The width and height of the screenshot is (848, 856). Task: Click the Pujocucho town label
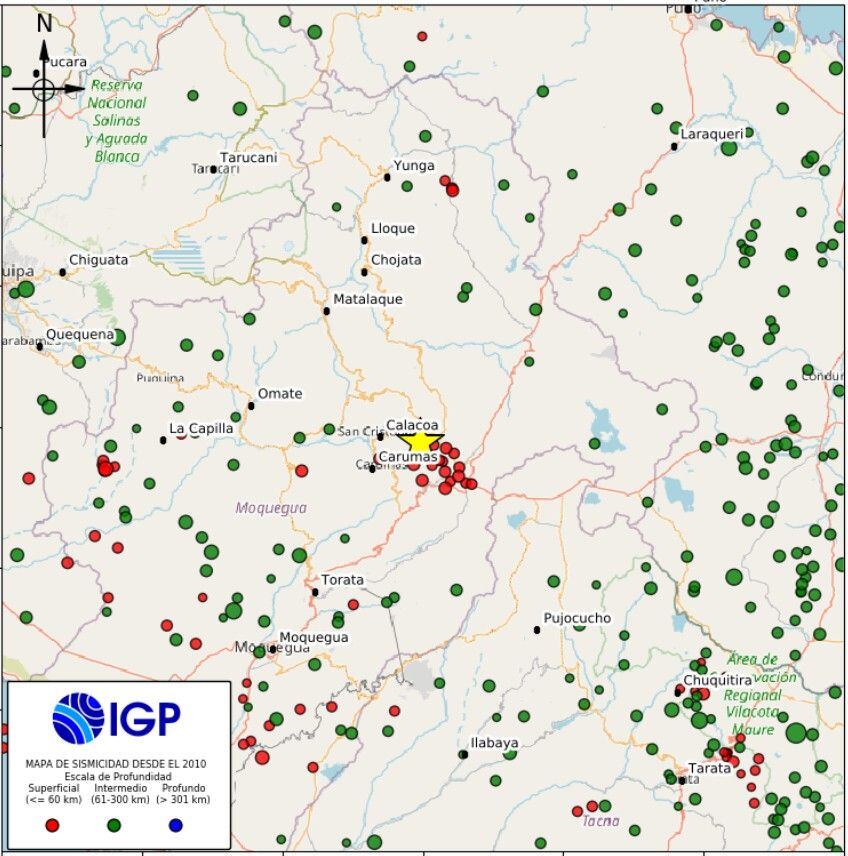578,618
